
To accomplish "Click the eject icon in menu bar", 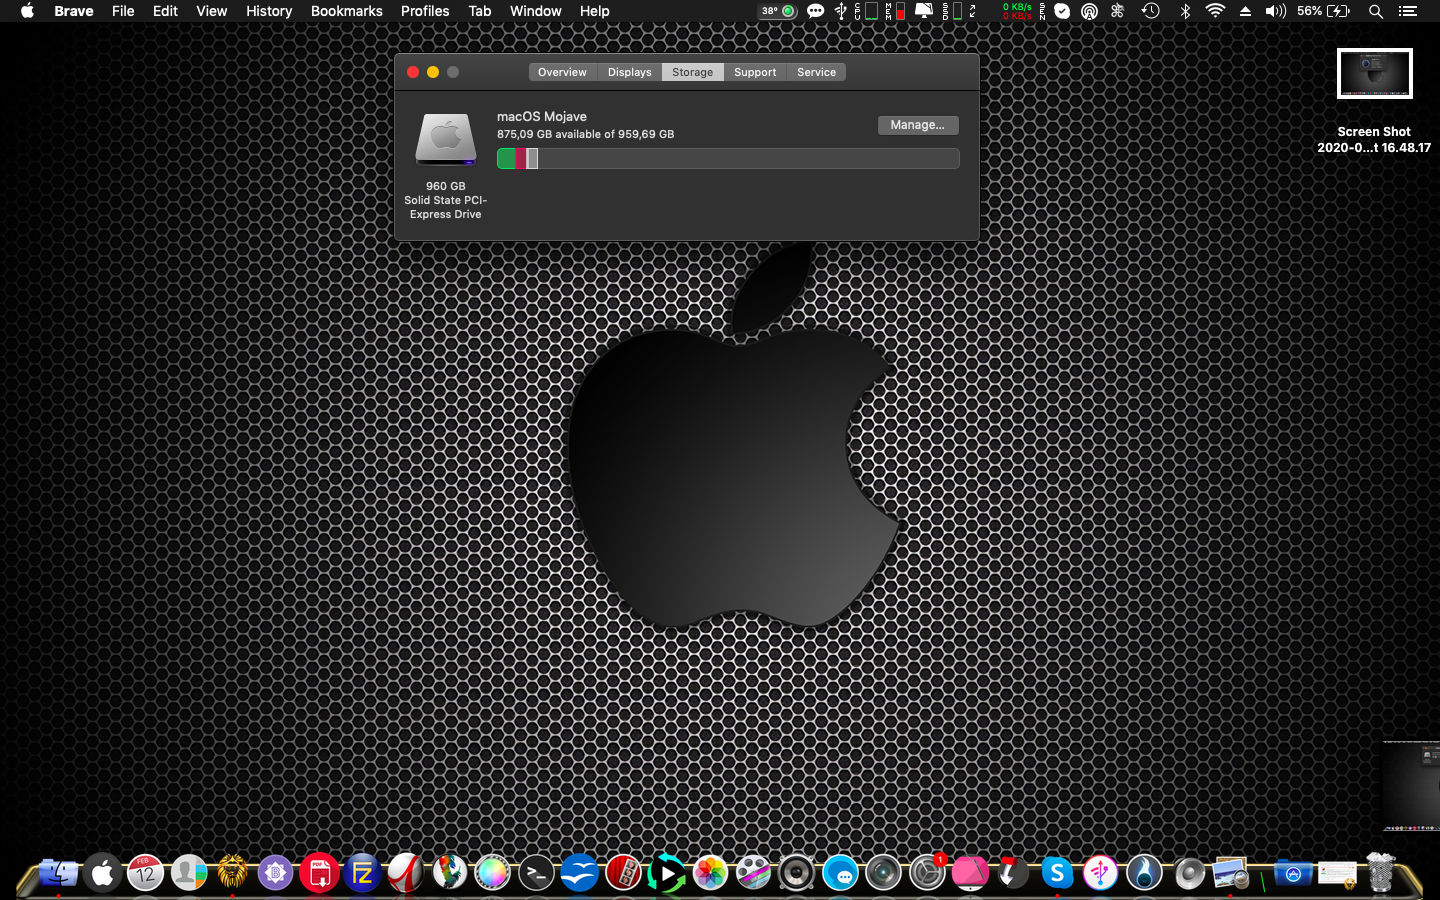I will pos(1245,11).
